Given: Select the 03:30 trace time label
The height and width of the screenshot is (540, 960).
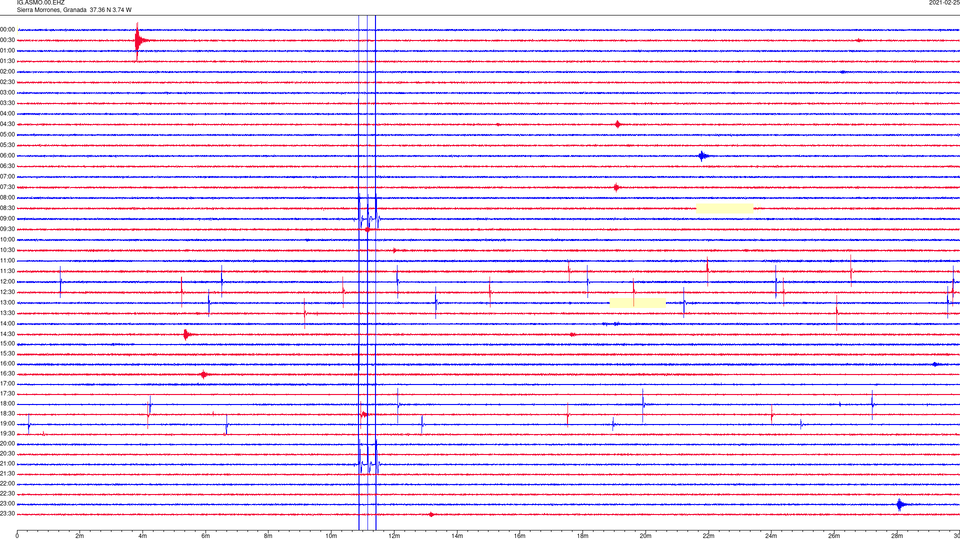Looking at the screenshot, I should pos(8,103).
